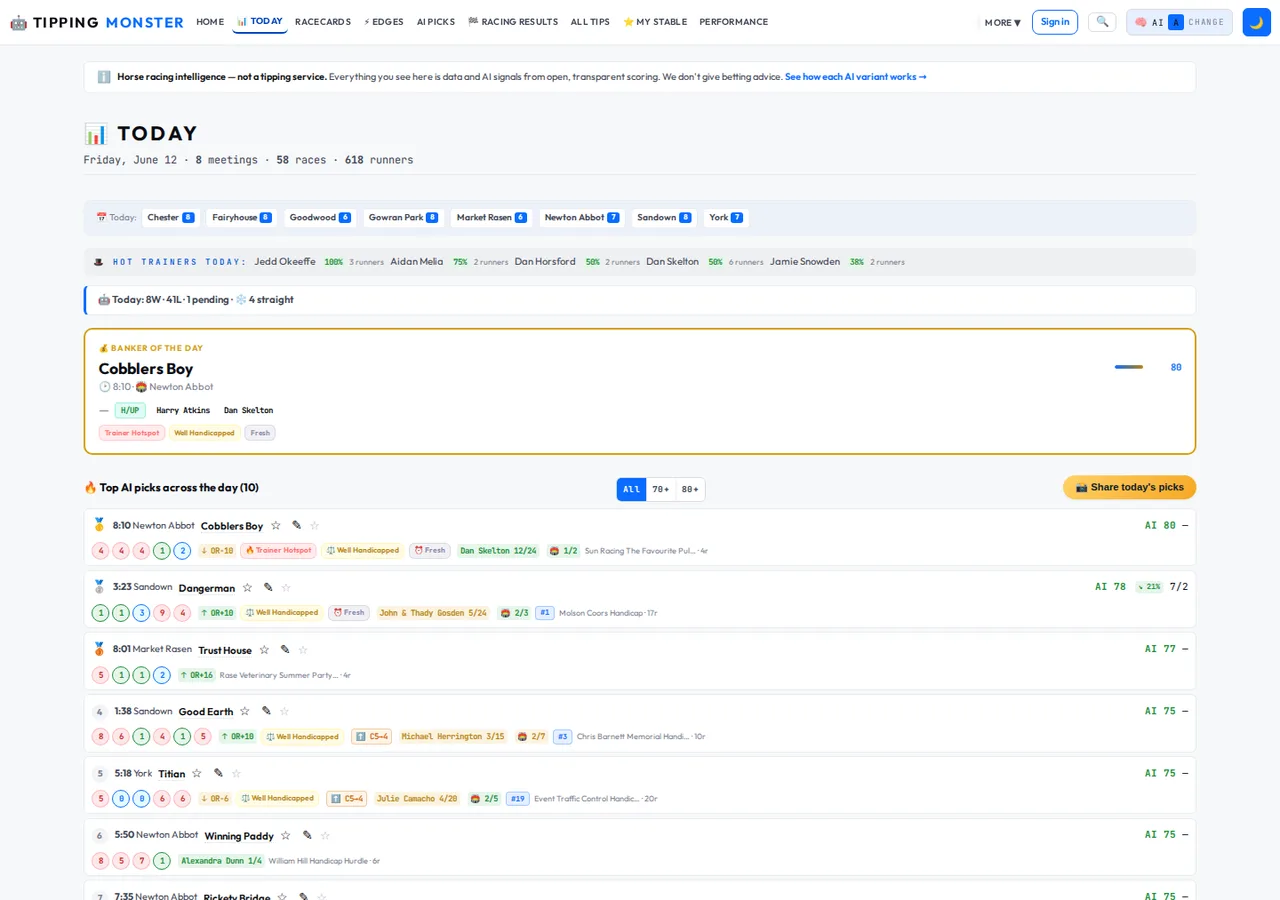Click jockey Harry Atkins in the banker card

[183, 410]
